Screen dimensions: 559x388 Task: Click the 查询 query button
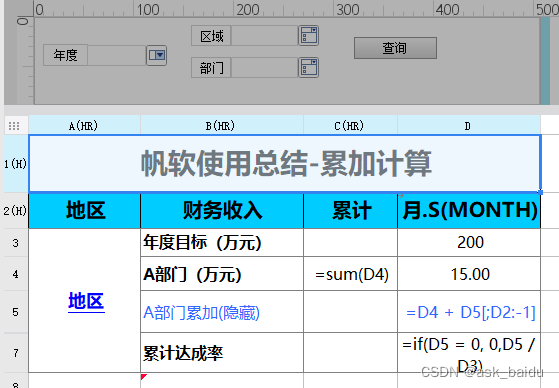click(x=395, y=48)
